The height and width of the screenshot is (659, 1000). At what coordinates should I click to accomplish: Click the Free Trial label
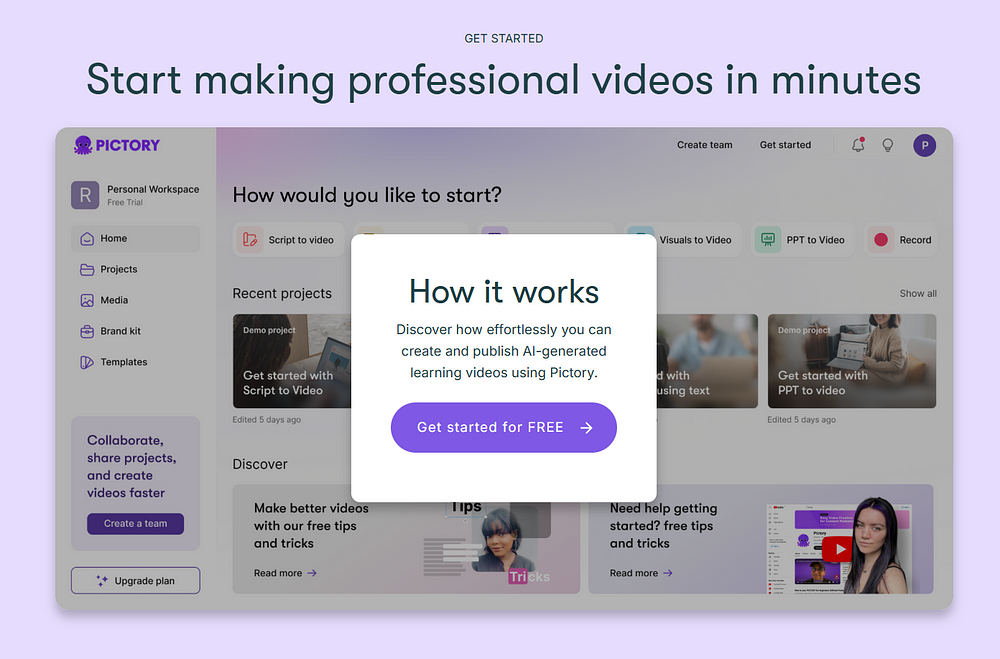click(x=125, y=202)
